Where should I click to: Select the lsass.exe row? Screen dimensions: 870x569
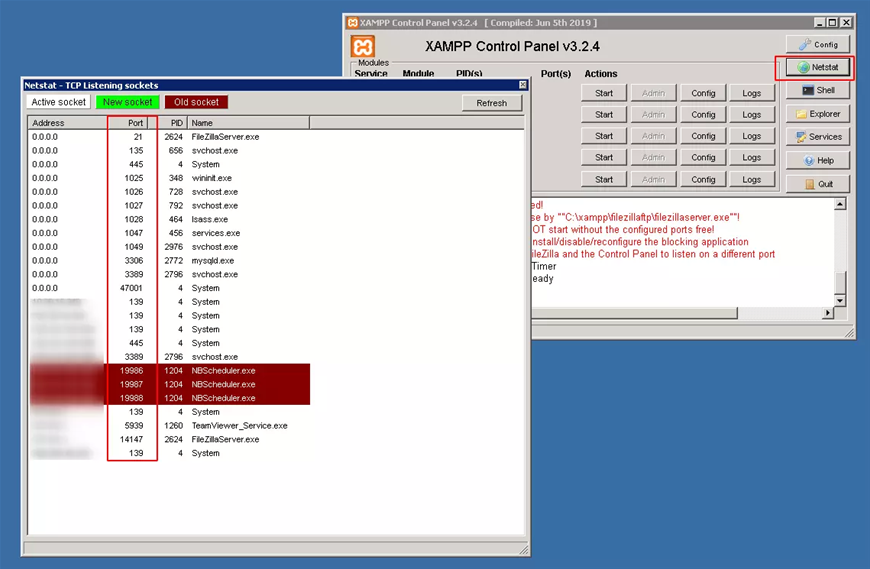169,219
